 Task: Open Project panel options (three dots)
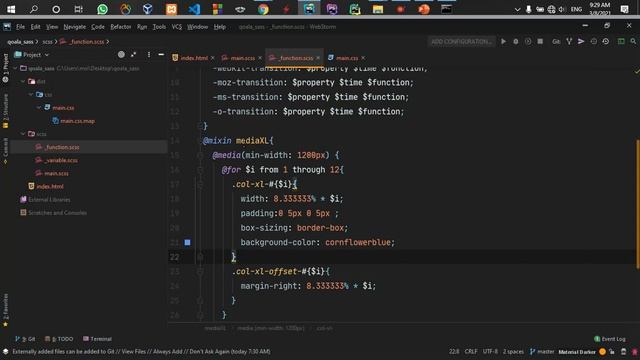149,54
